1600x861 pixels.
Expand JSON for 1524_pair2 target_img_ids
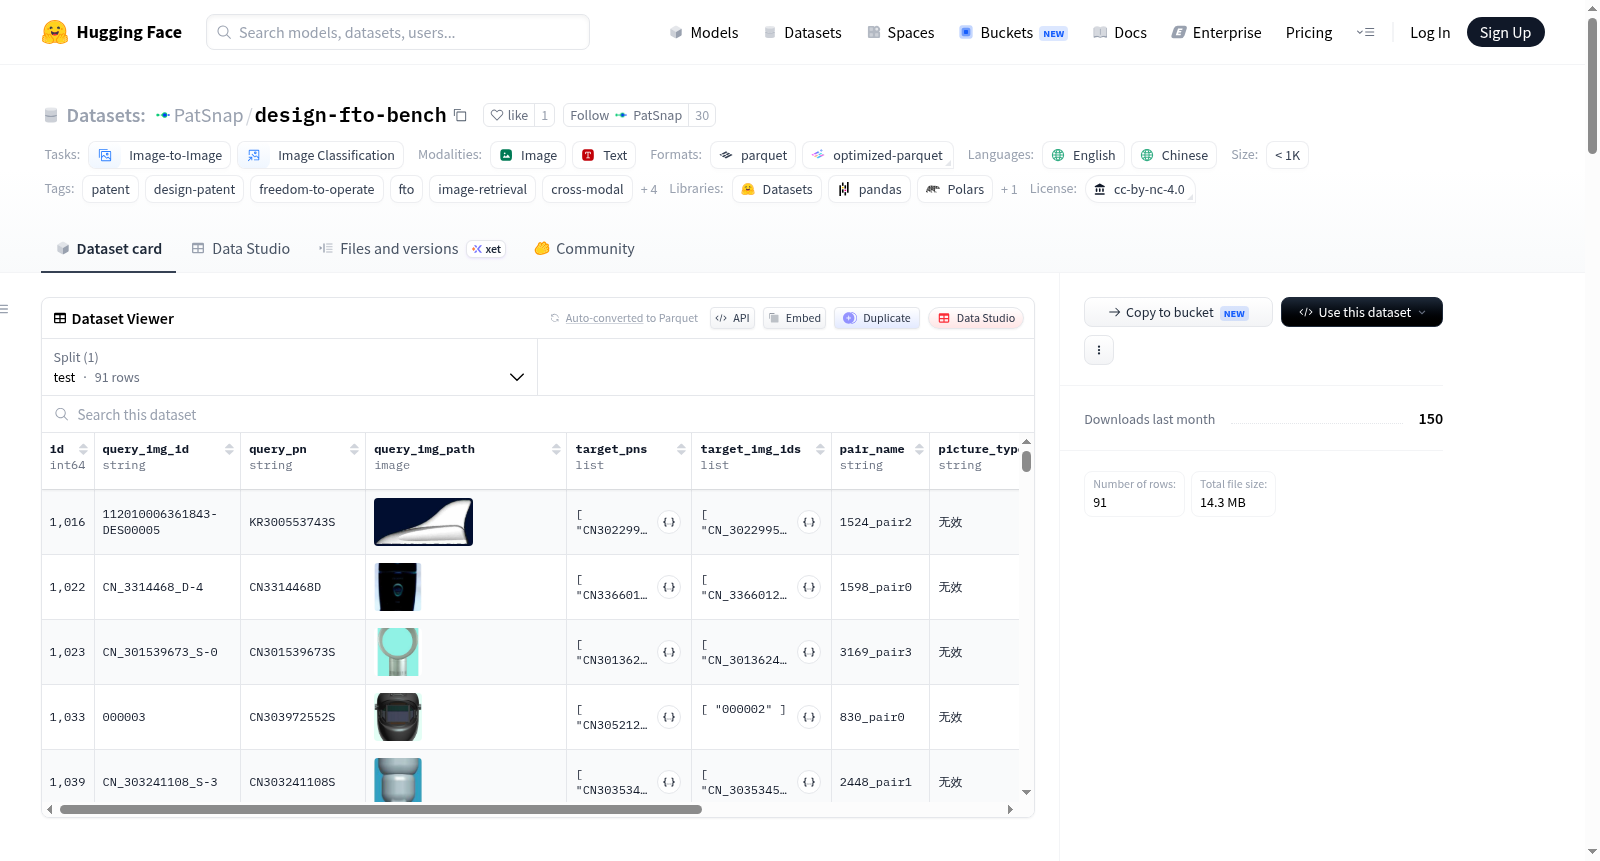point(809,522)
